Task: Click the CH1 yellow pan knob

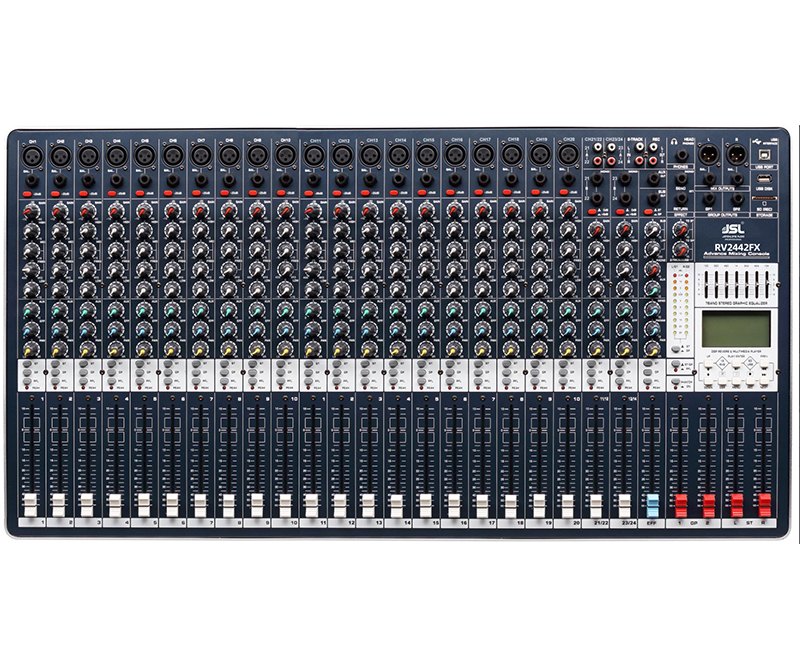Action: pos(30,349)
